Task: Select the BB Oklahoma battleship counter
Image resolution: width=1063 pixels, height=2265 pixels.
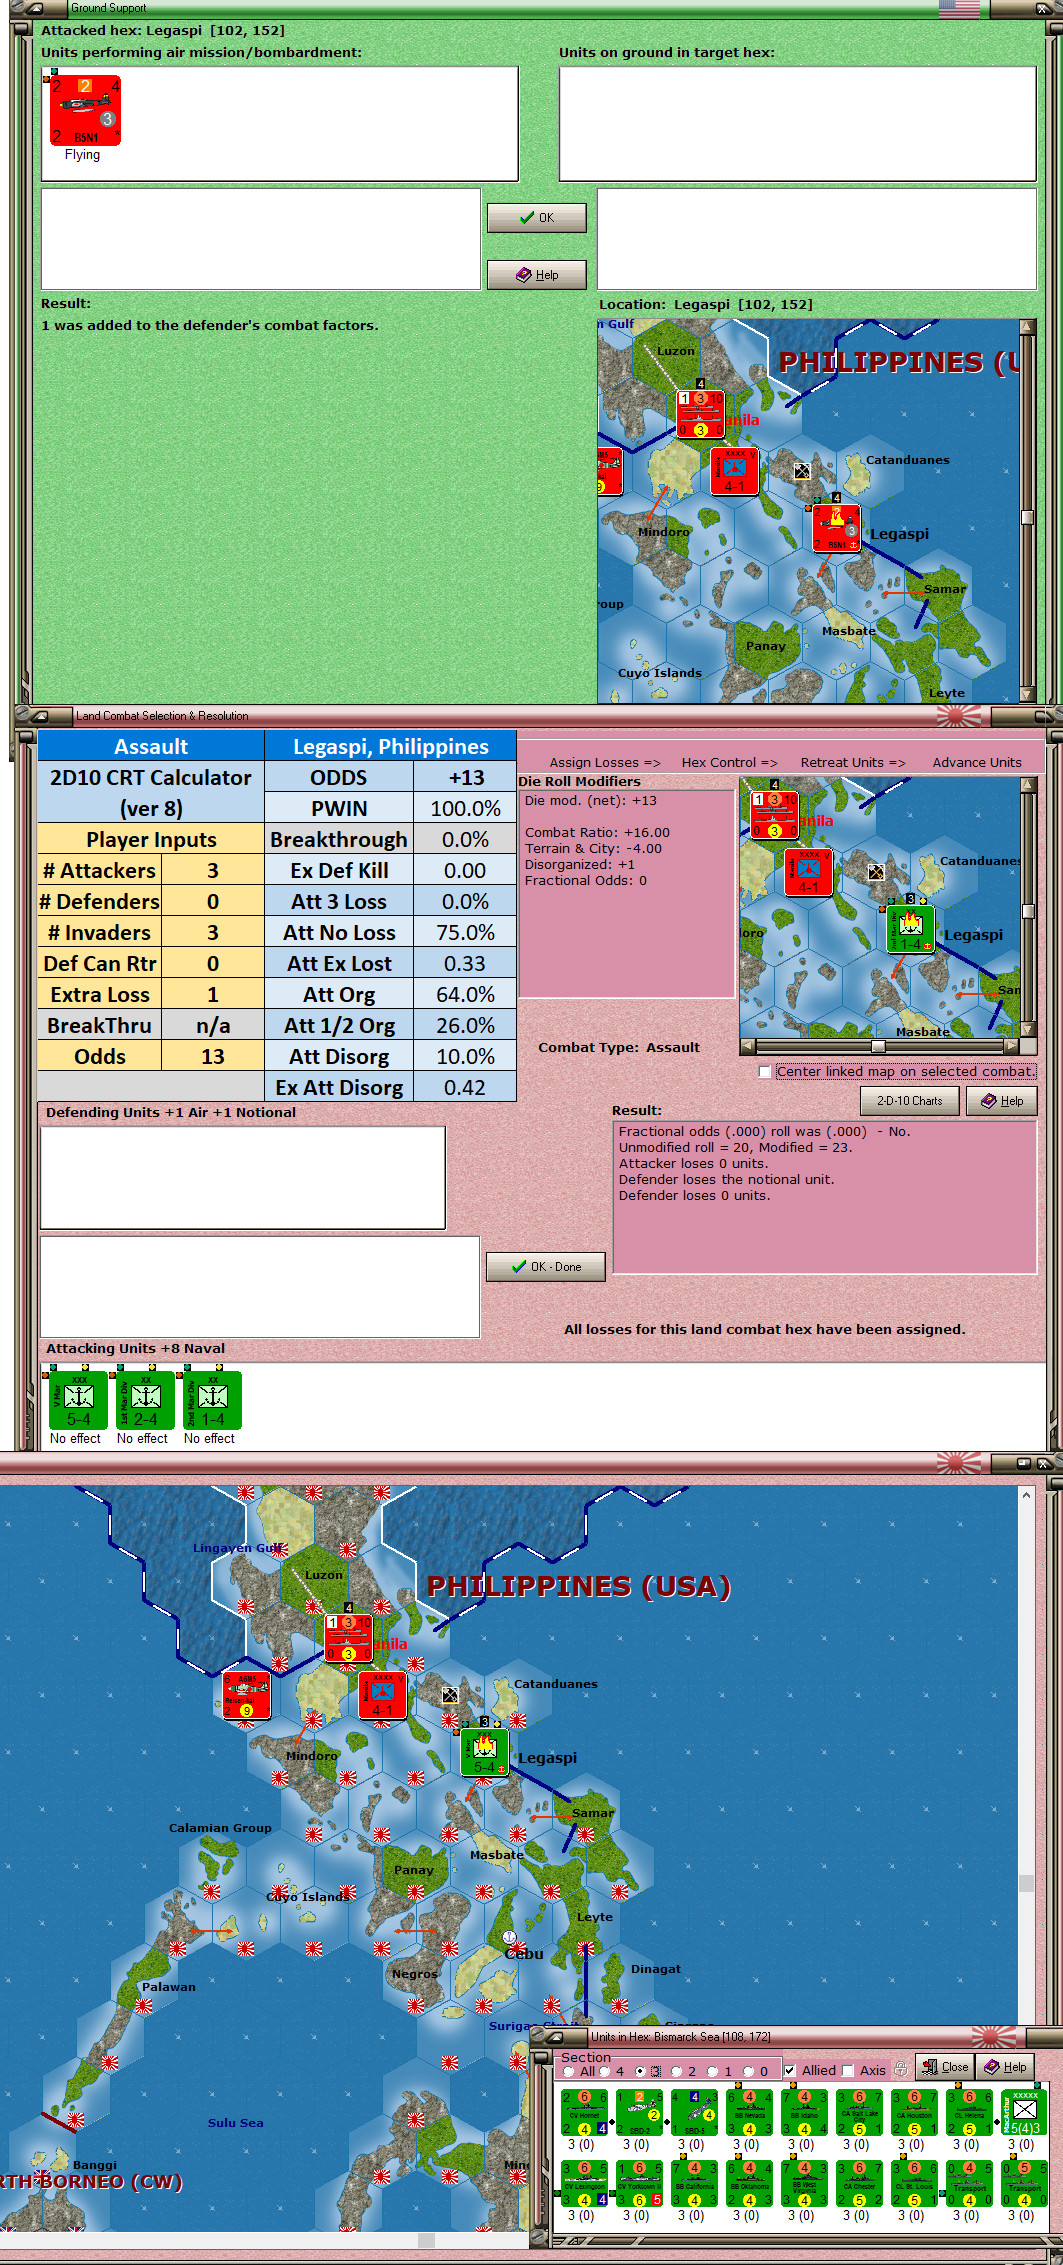Action: pyautogui.click(x=750, y=2184)
